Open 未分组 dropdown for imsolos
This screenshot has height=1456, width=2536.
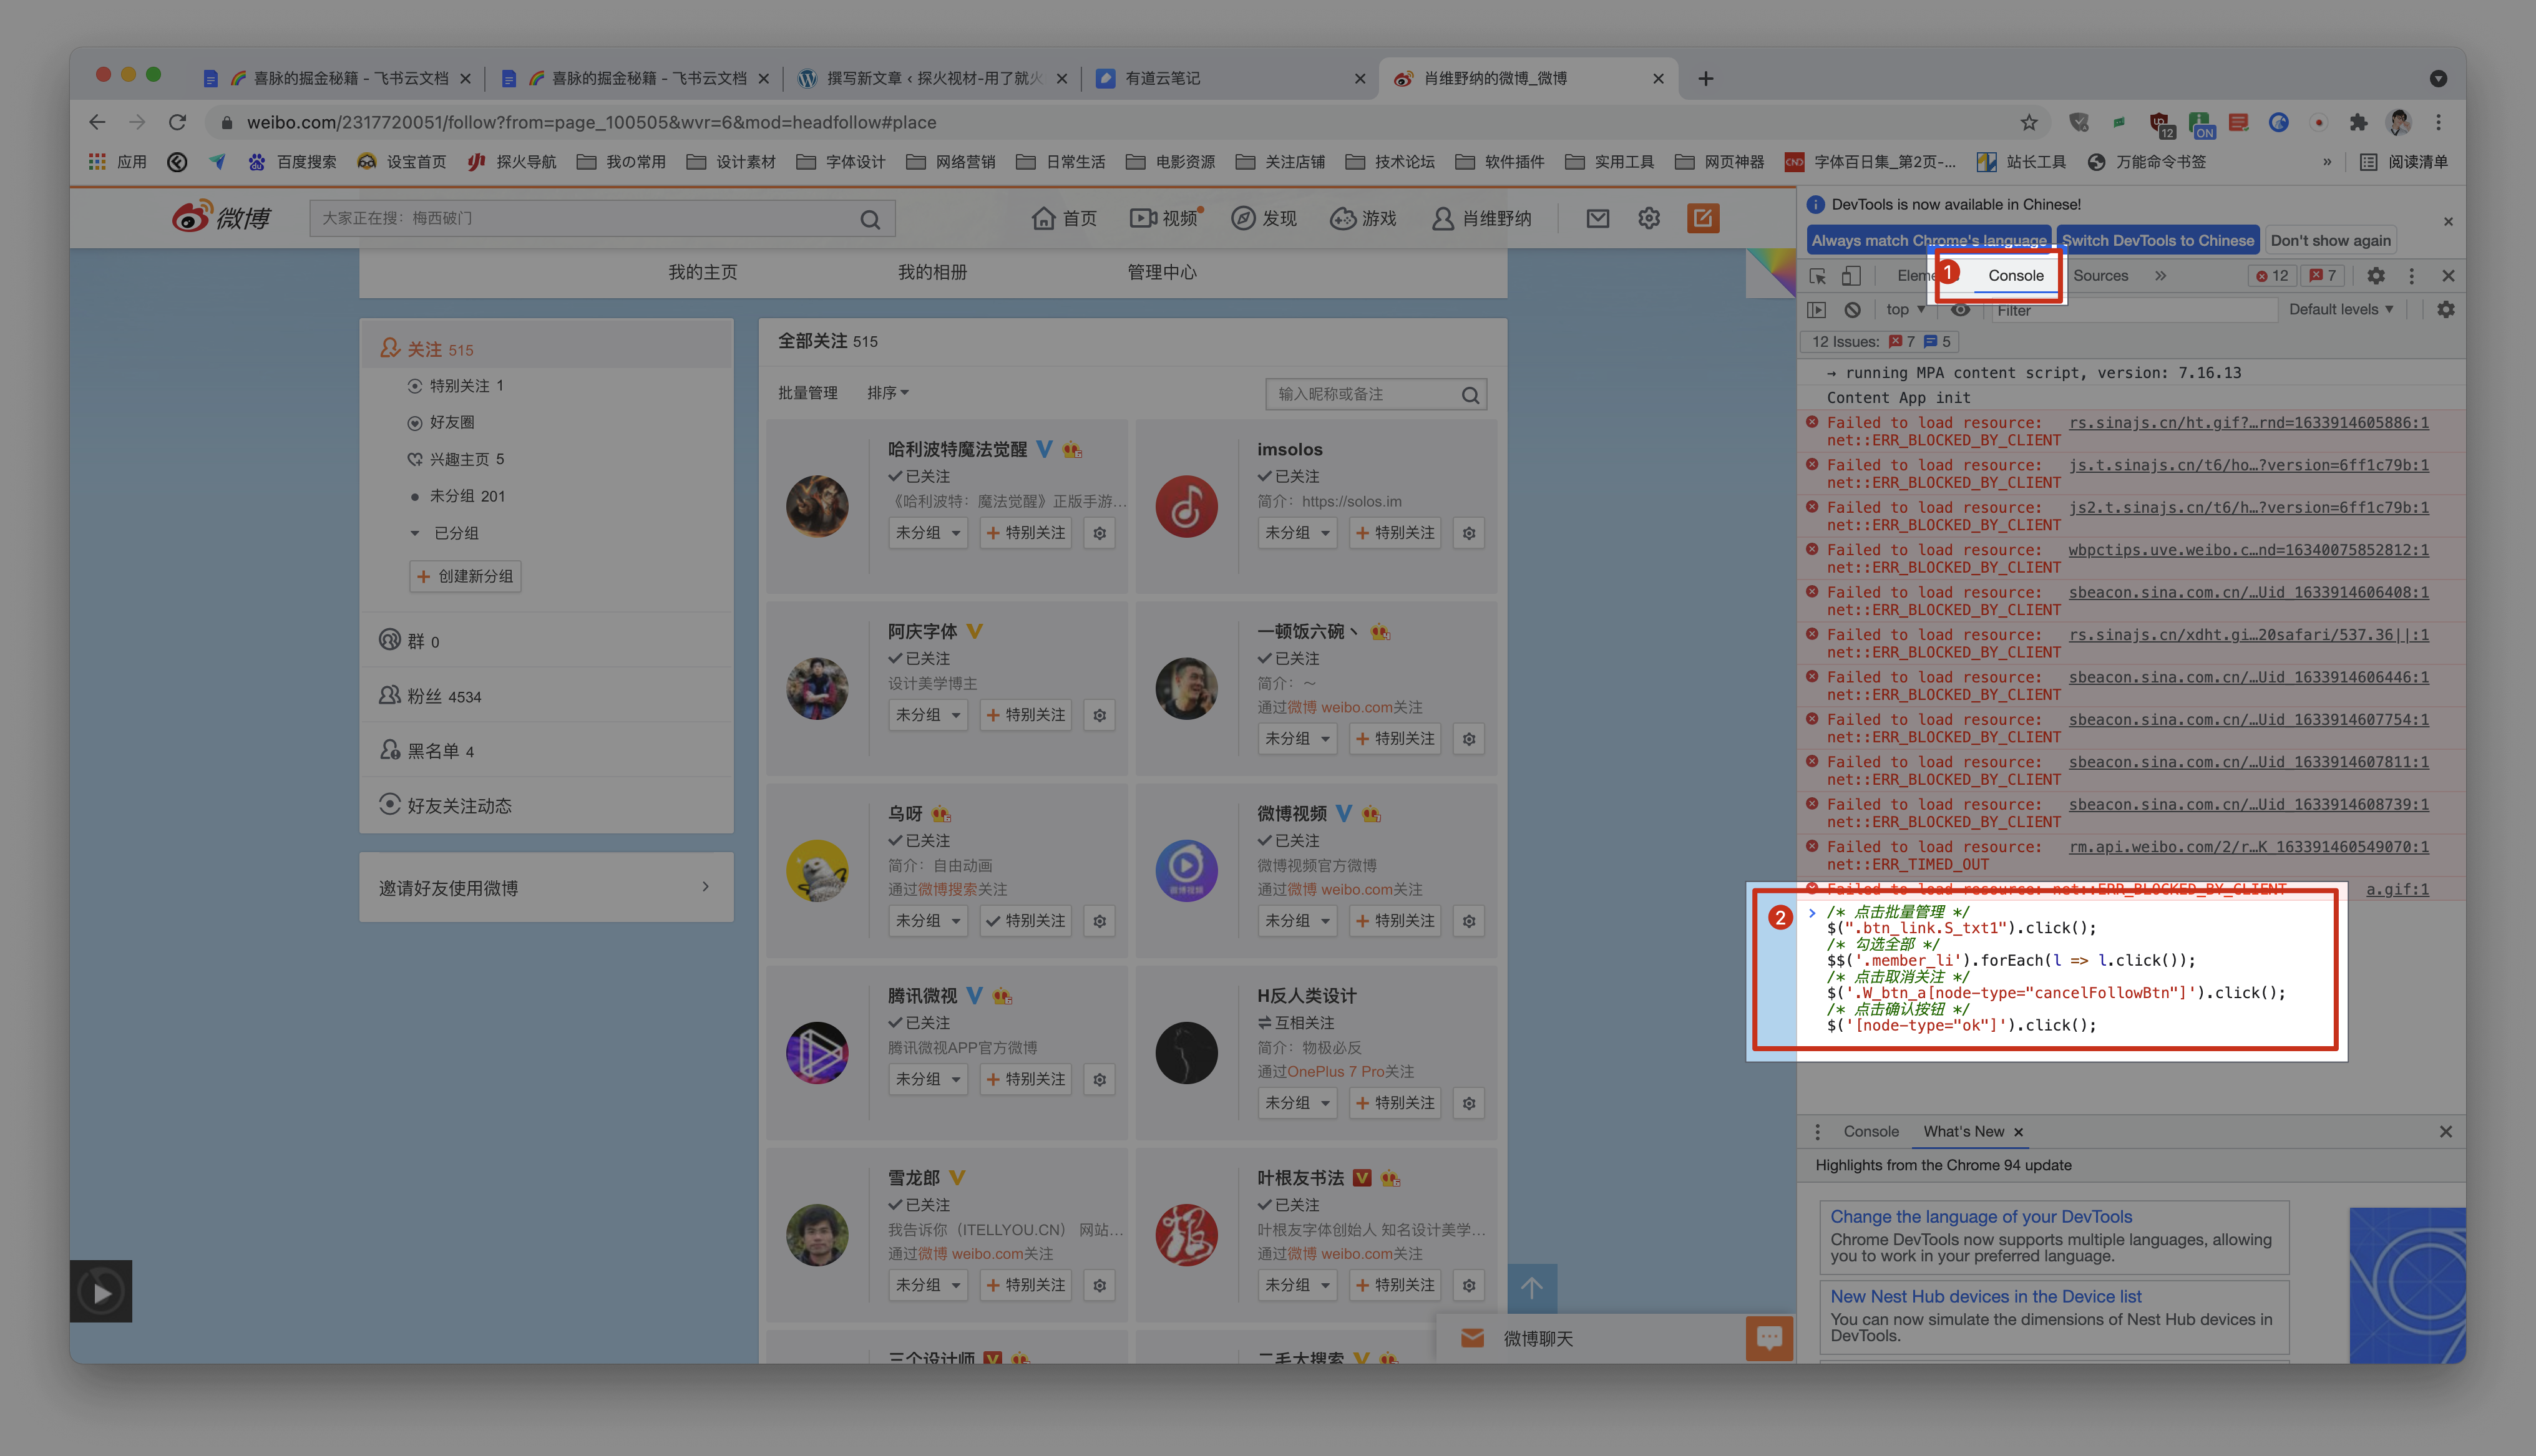1297,533
